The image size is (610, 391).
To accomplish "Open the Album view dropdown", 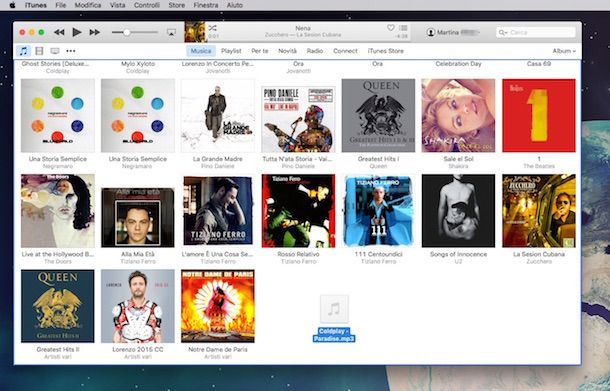I will (x=564, y=51).
